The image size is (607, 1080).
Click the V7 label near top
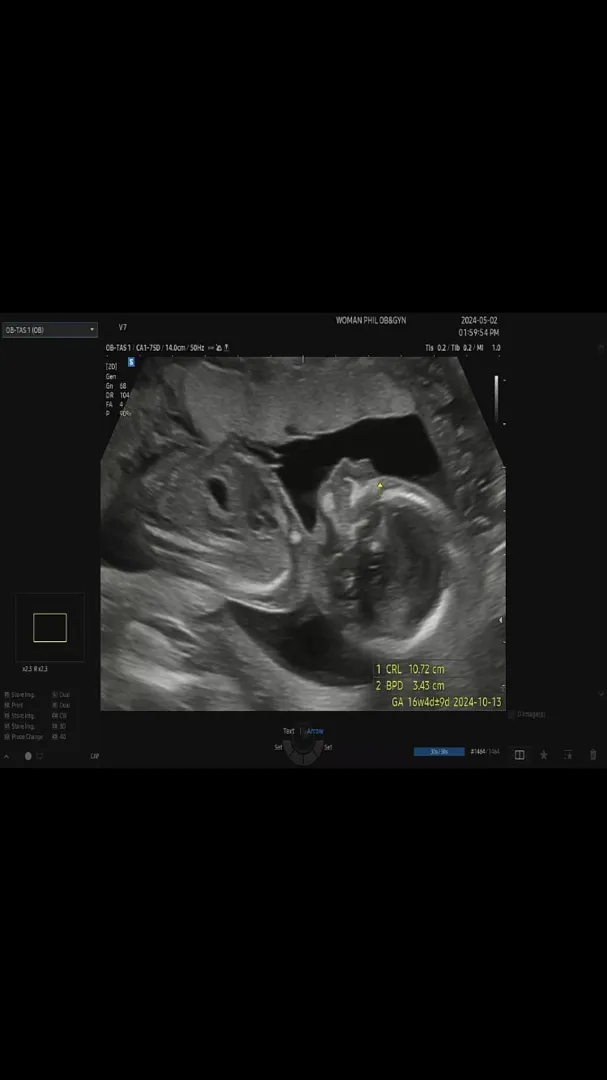point(123,327)
